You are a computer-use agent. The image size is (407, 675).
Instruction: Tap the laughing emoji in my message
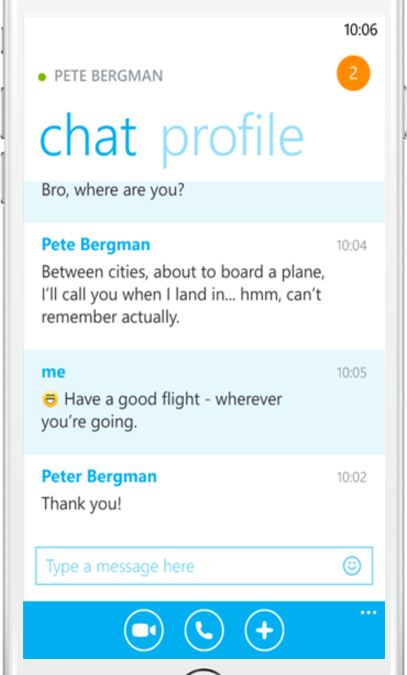click(x=50, y=399)
